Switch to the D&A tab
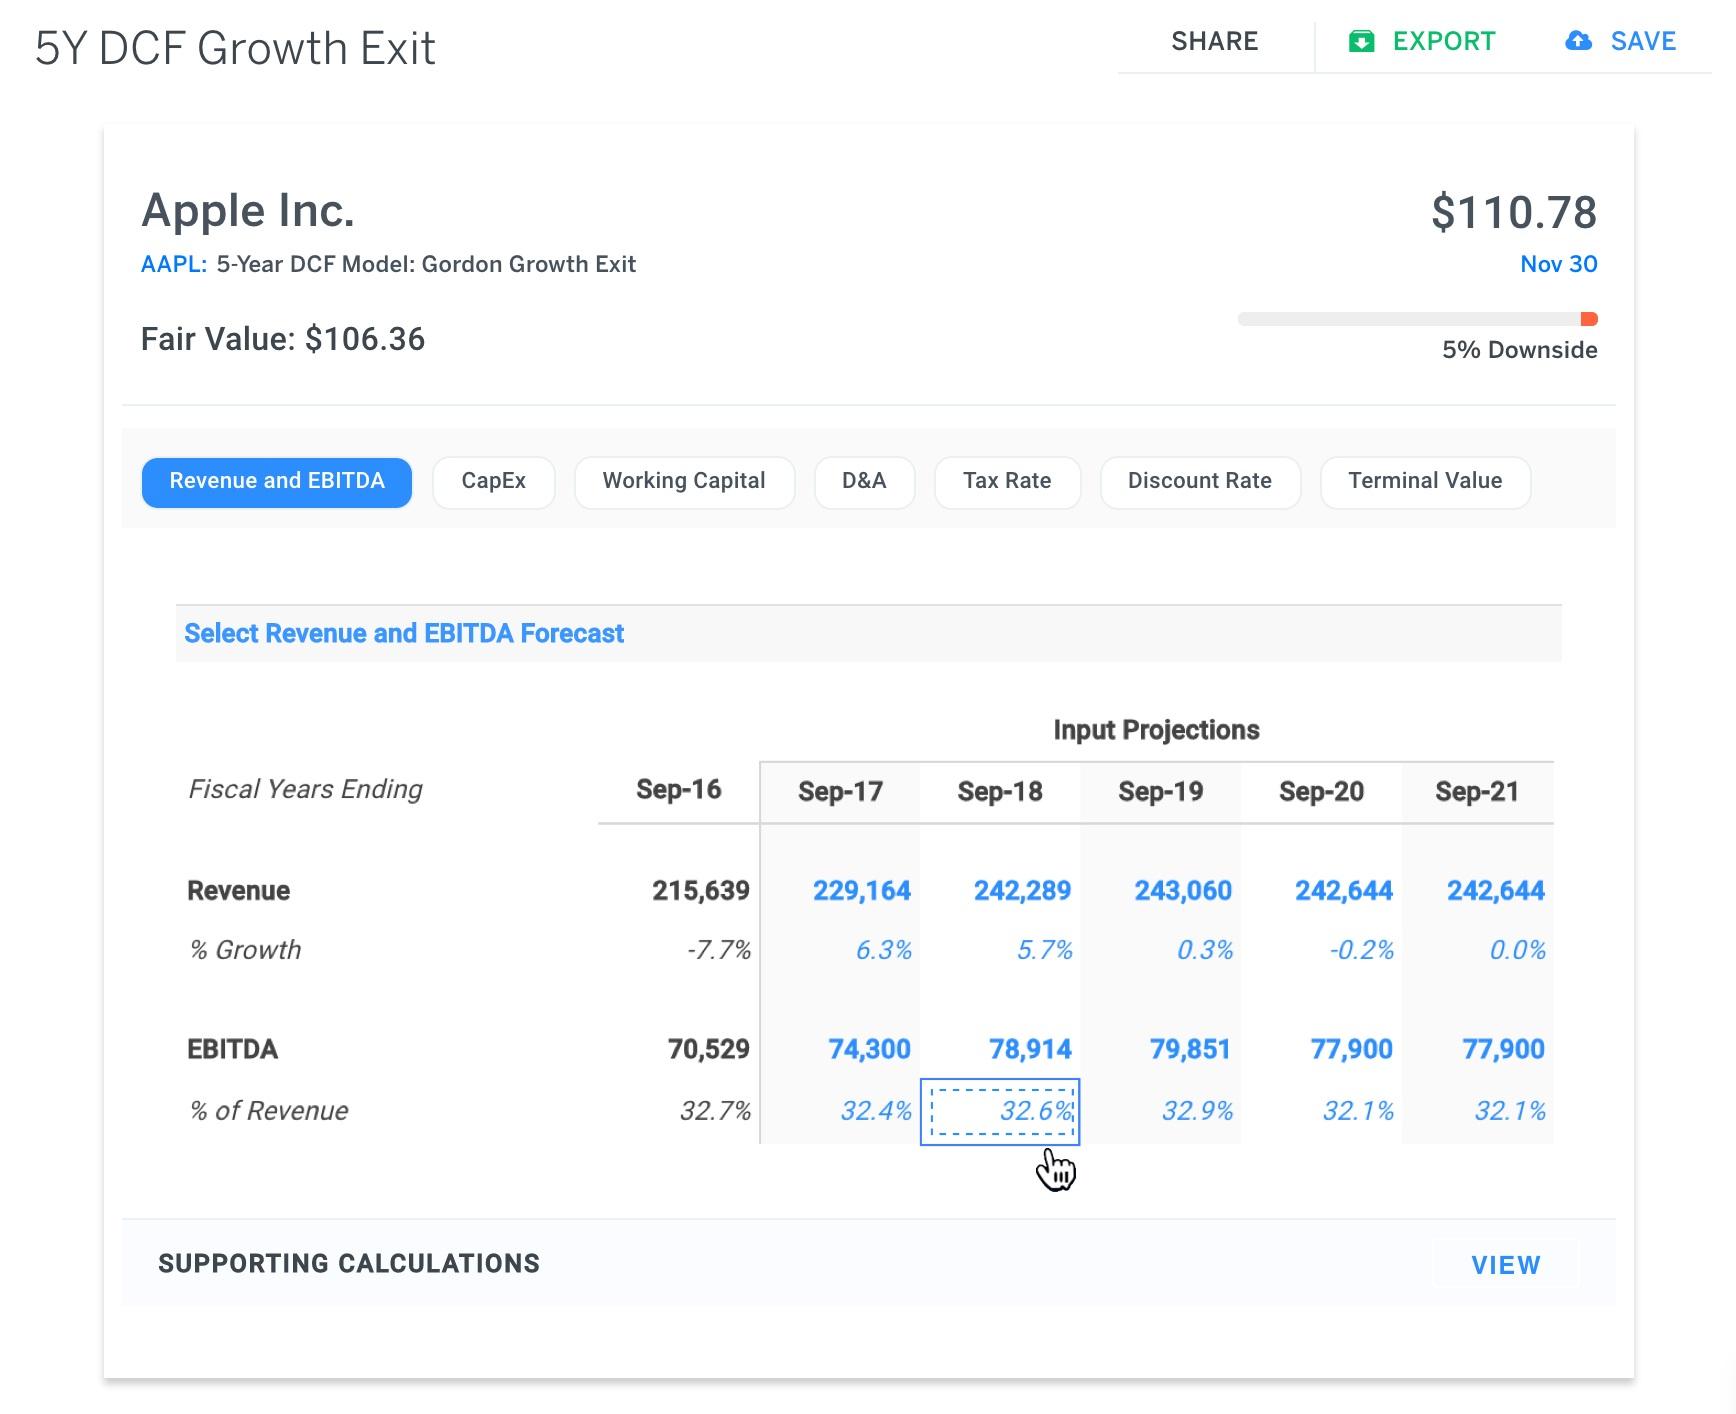Image resolution: width=1736 pixels, height=1414 pixels. [864, 482]
